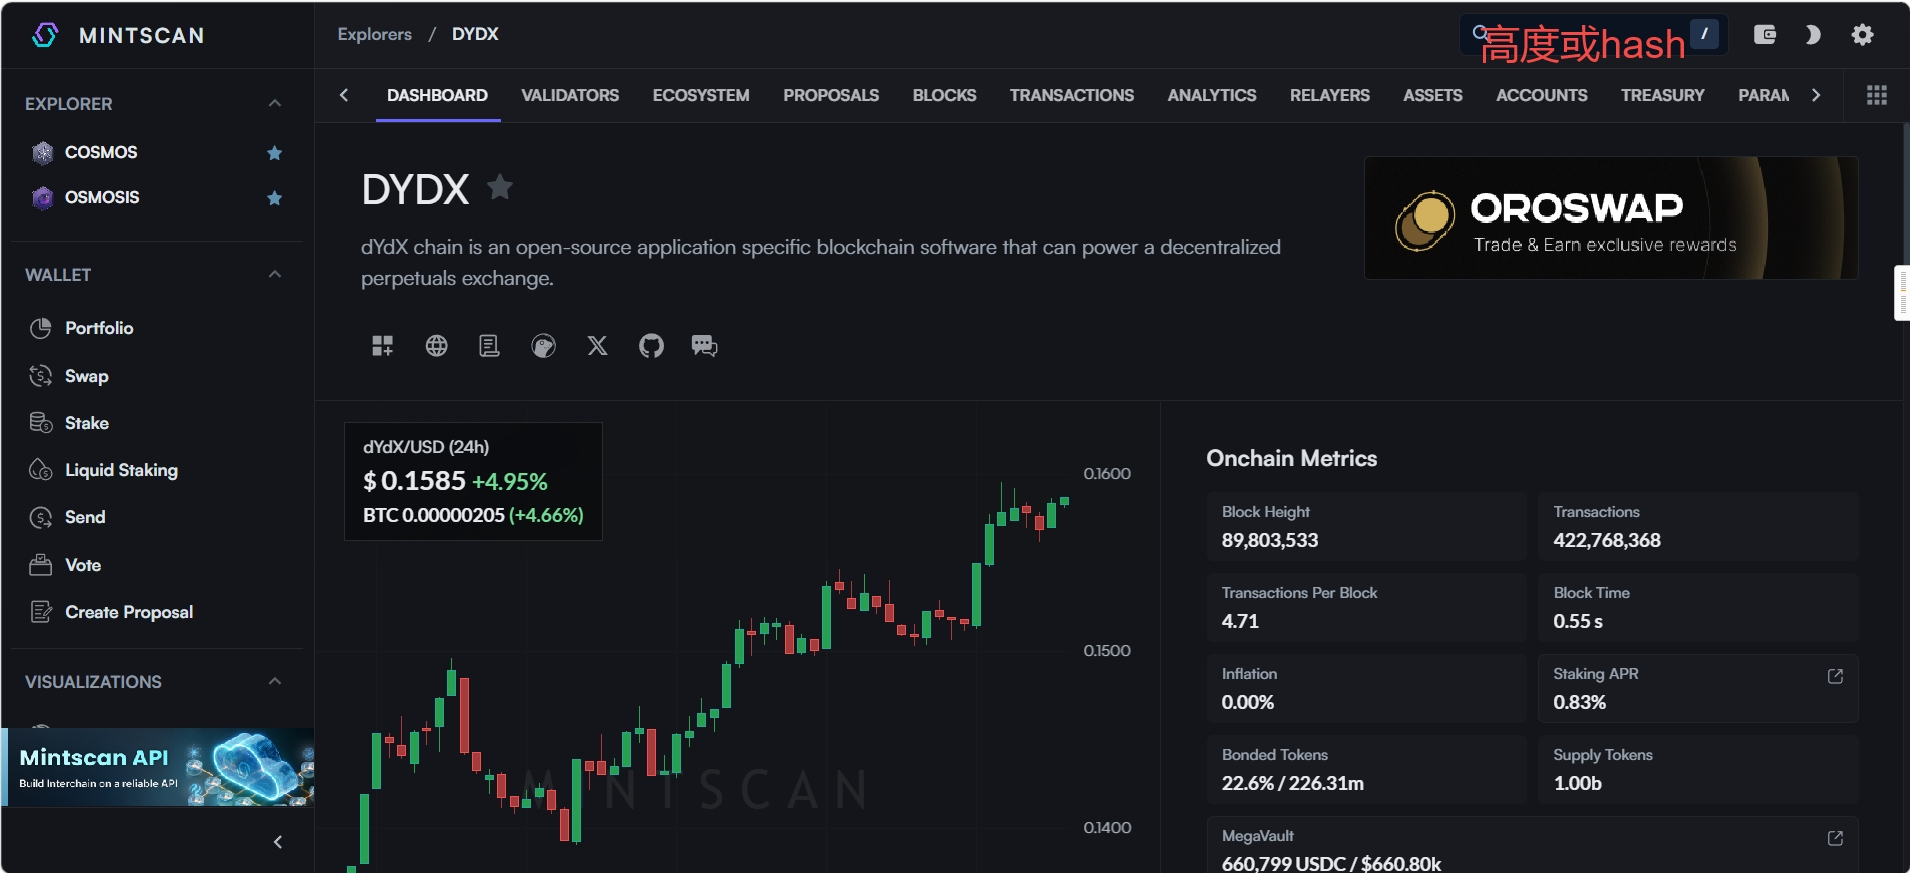The image size is (1910, 873).
Task: Click the Liquid Staking link
Action: pyautogui.click(x=121, y=470)
